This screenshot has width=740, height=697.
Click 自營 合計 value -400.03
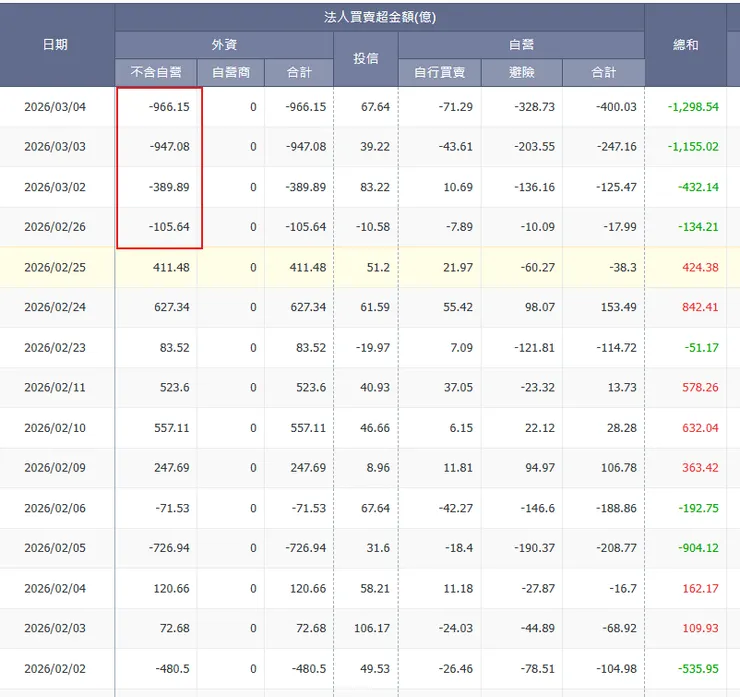pyautogui.click(x=616, y=107)
